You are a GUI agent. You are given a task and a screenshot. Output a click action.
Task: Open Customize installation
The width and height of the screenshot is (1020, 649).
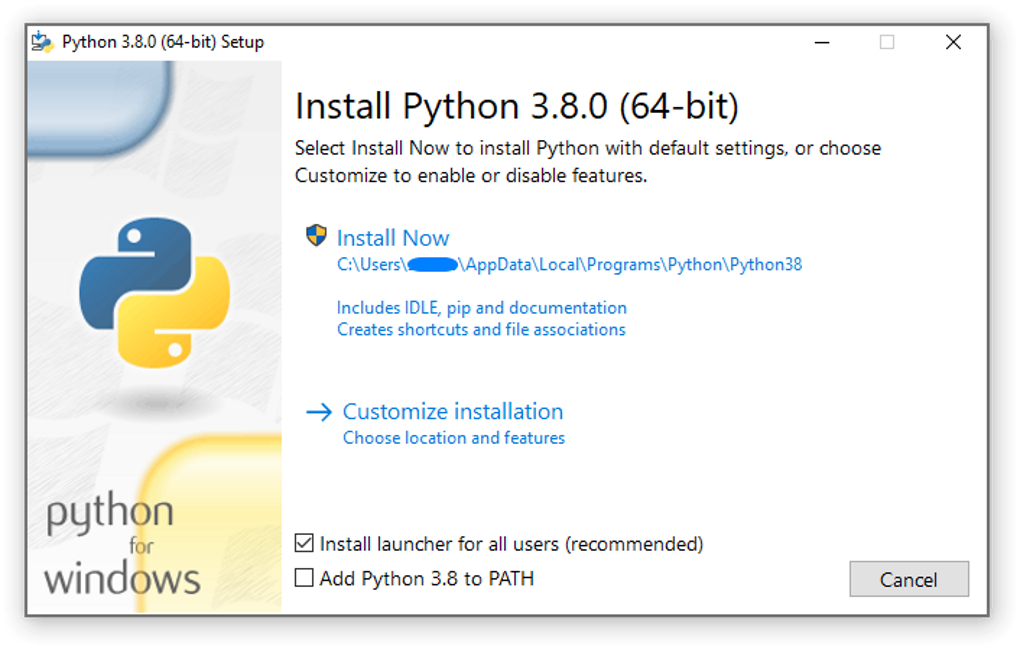[452, 411]
